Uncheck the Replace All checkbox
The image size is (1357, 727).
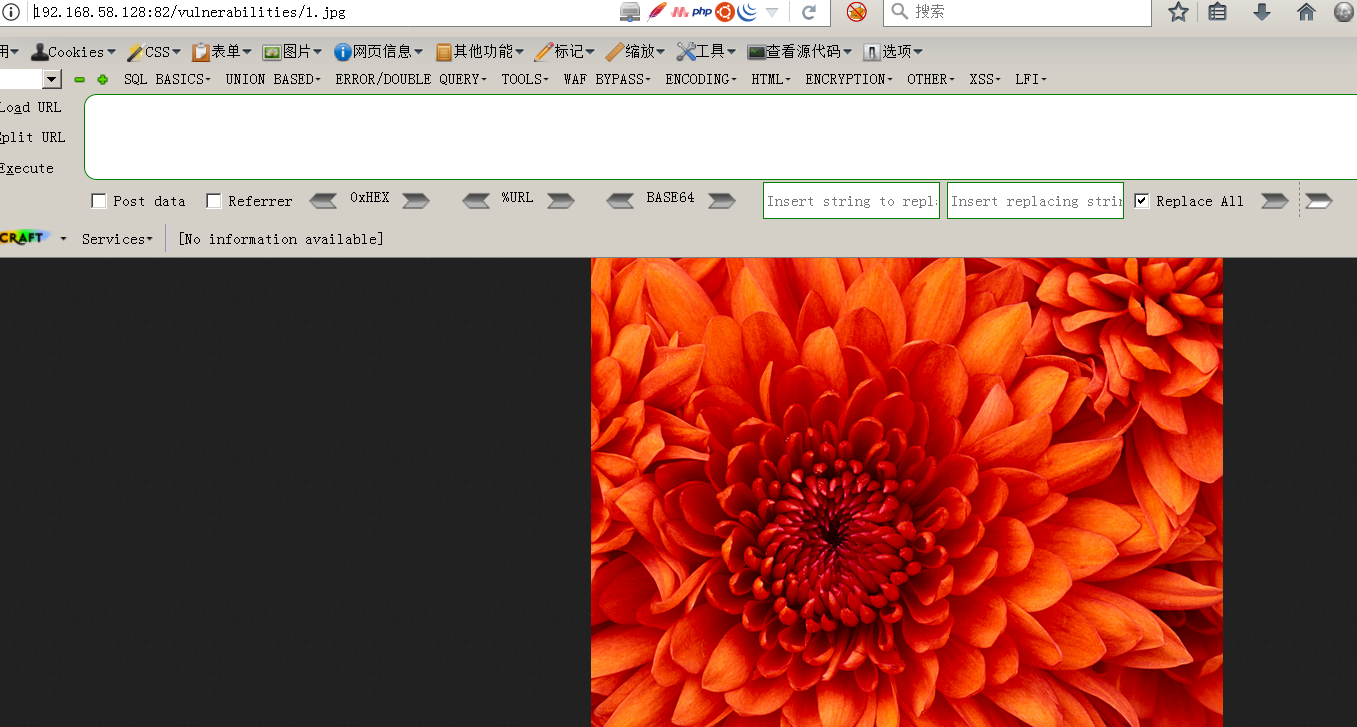1142,201
